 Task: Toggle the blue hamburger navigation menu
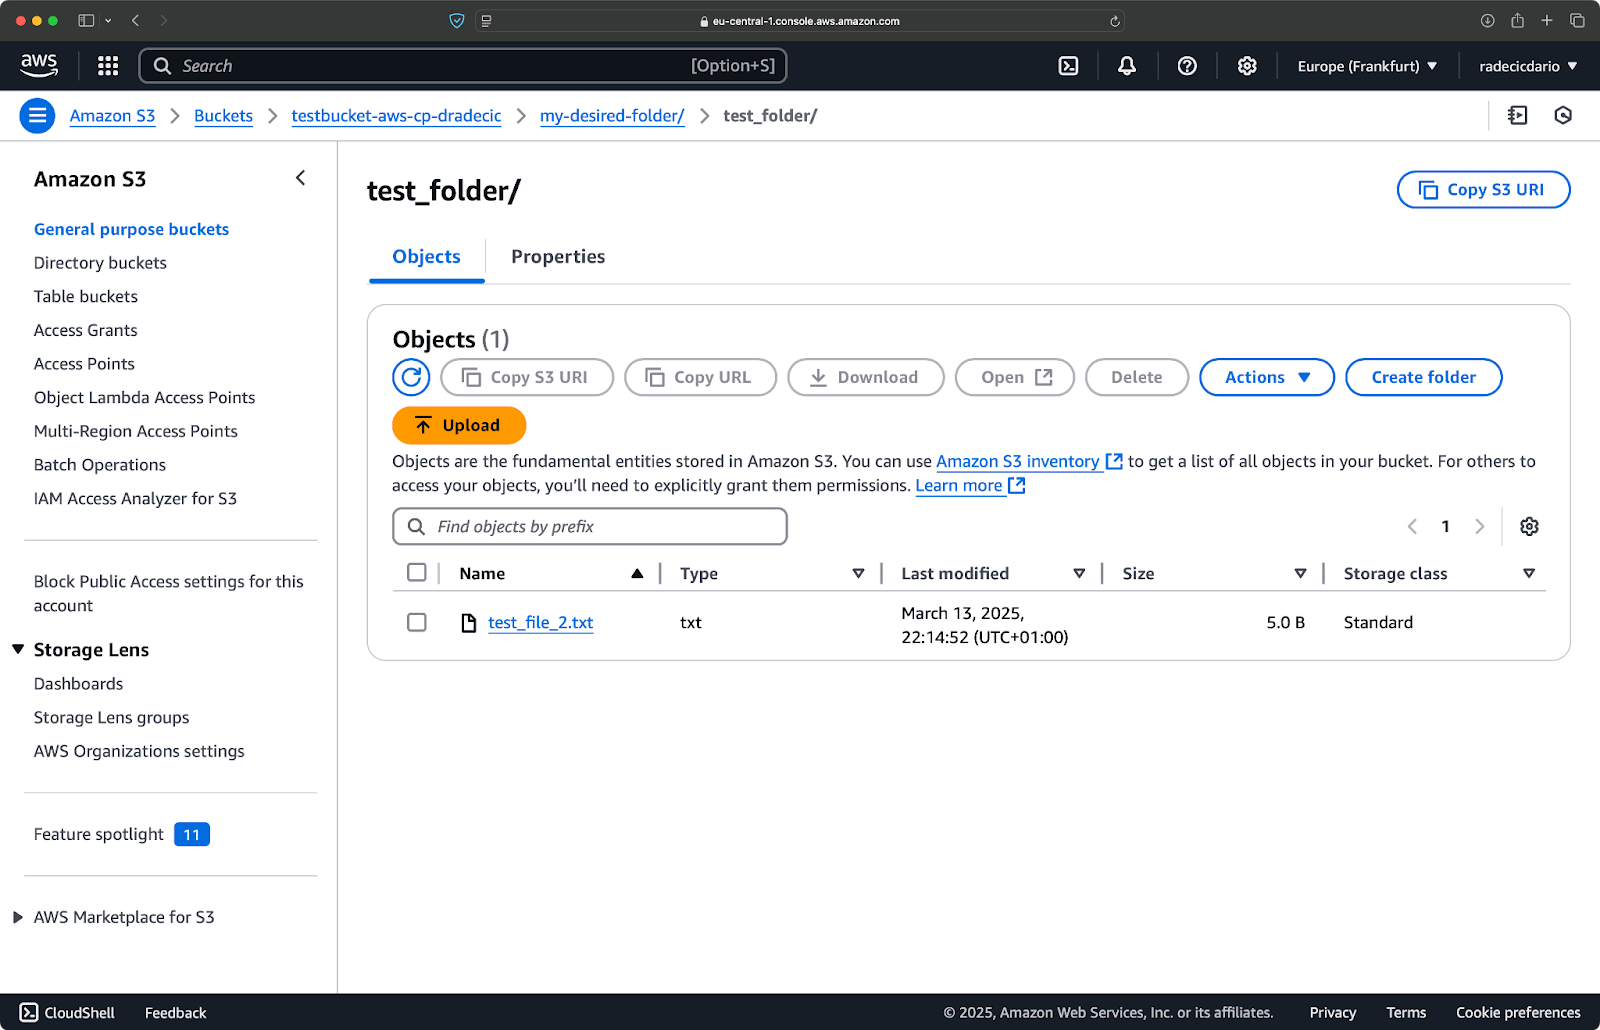(x=37, y=116)
